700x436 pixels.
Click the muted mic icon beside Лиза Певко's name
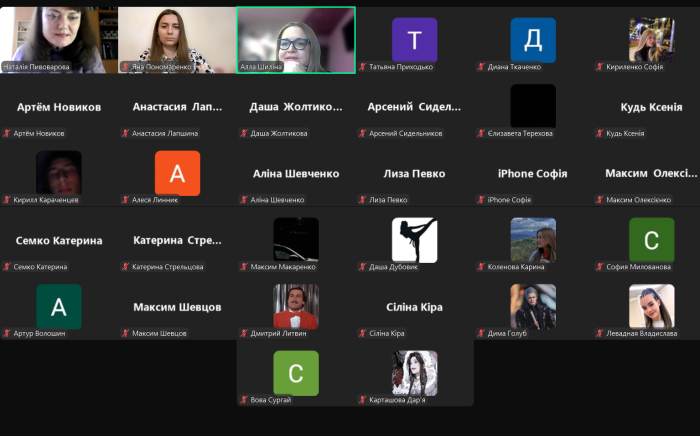click(x=363, y=200)
